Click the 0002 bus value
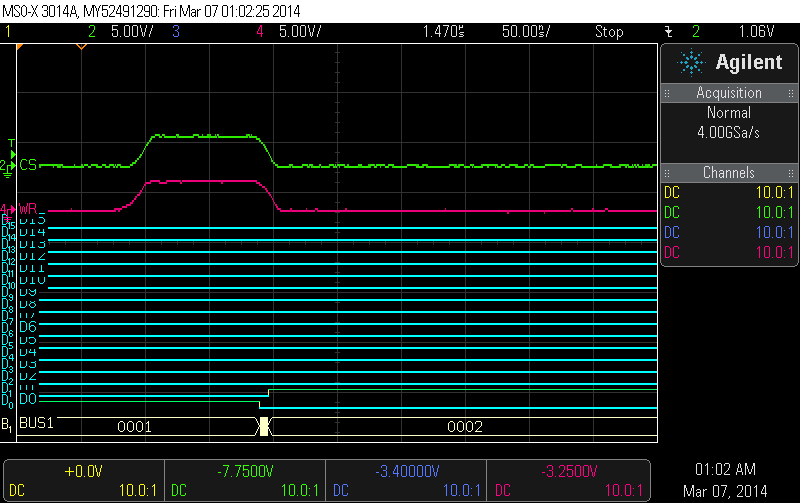The image size is (800, 503). (465, 426)
